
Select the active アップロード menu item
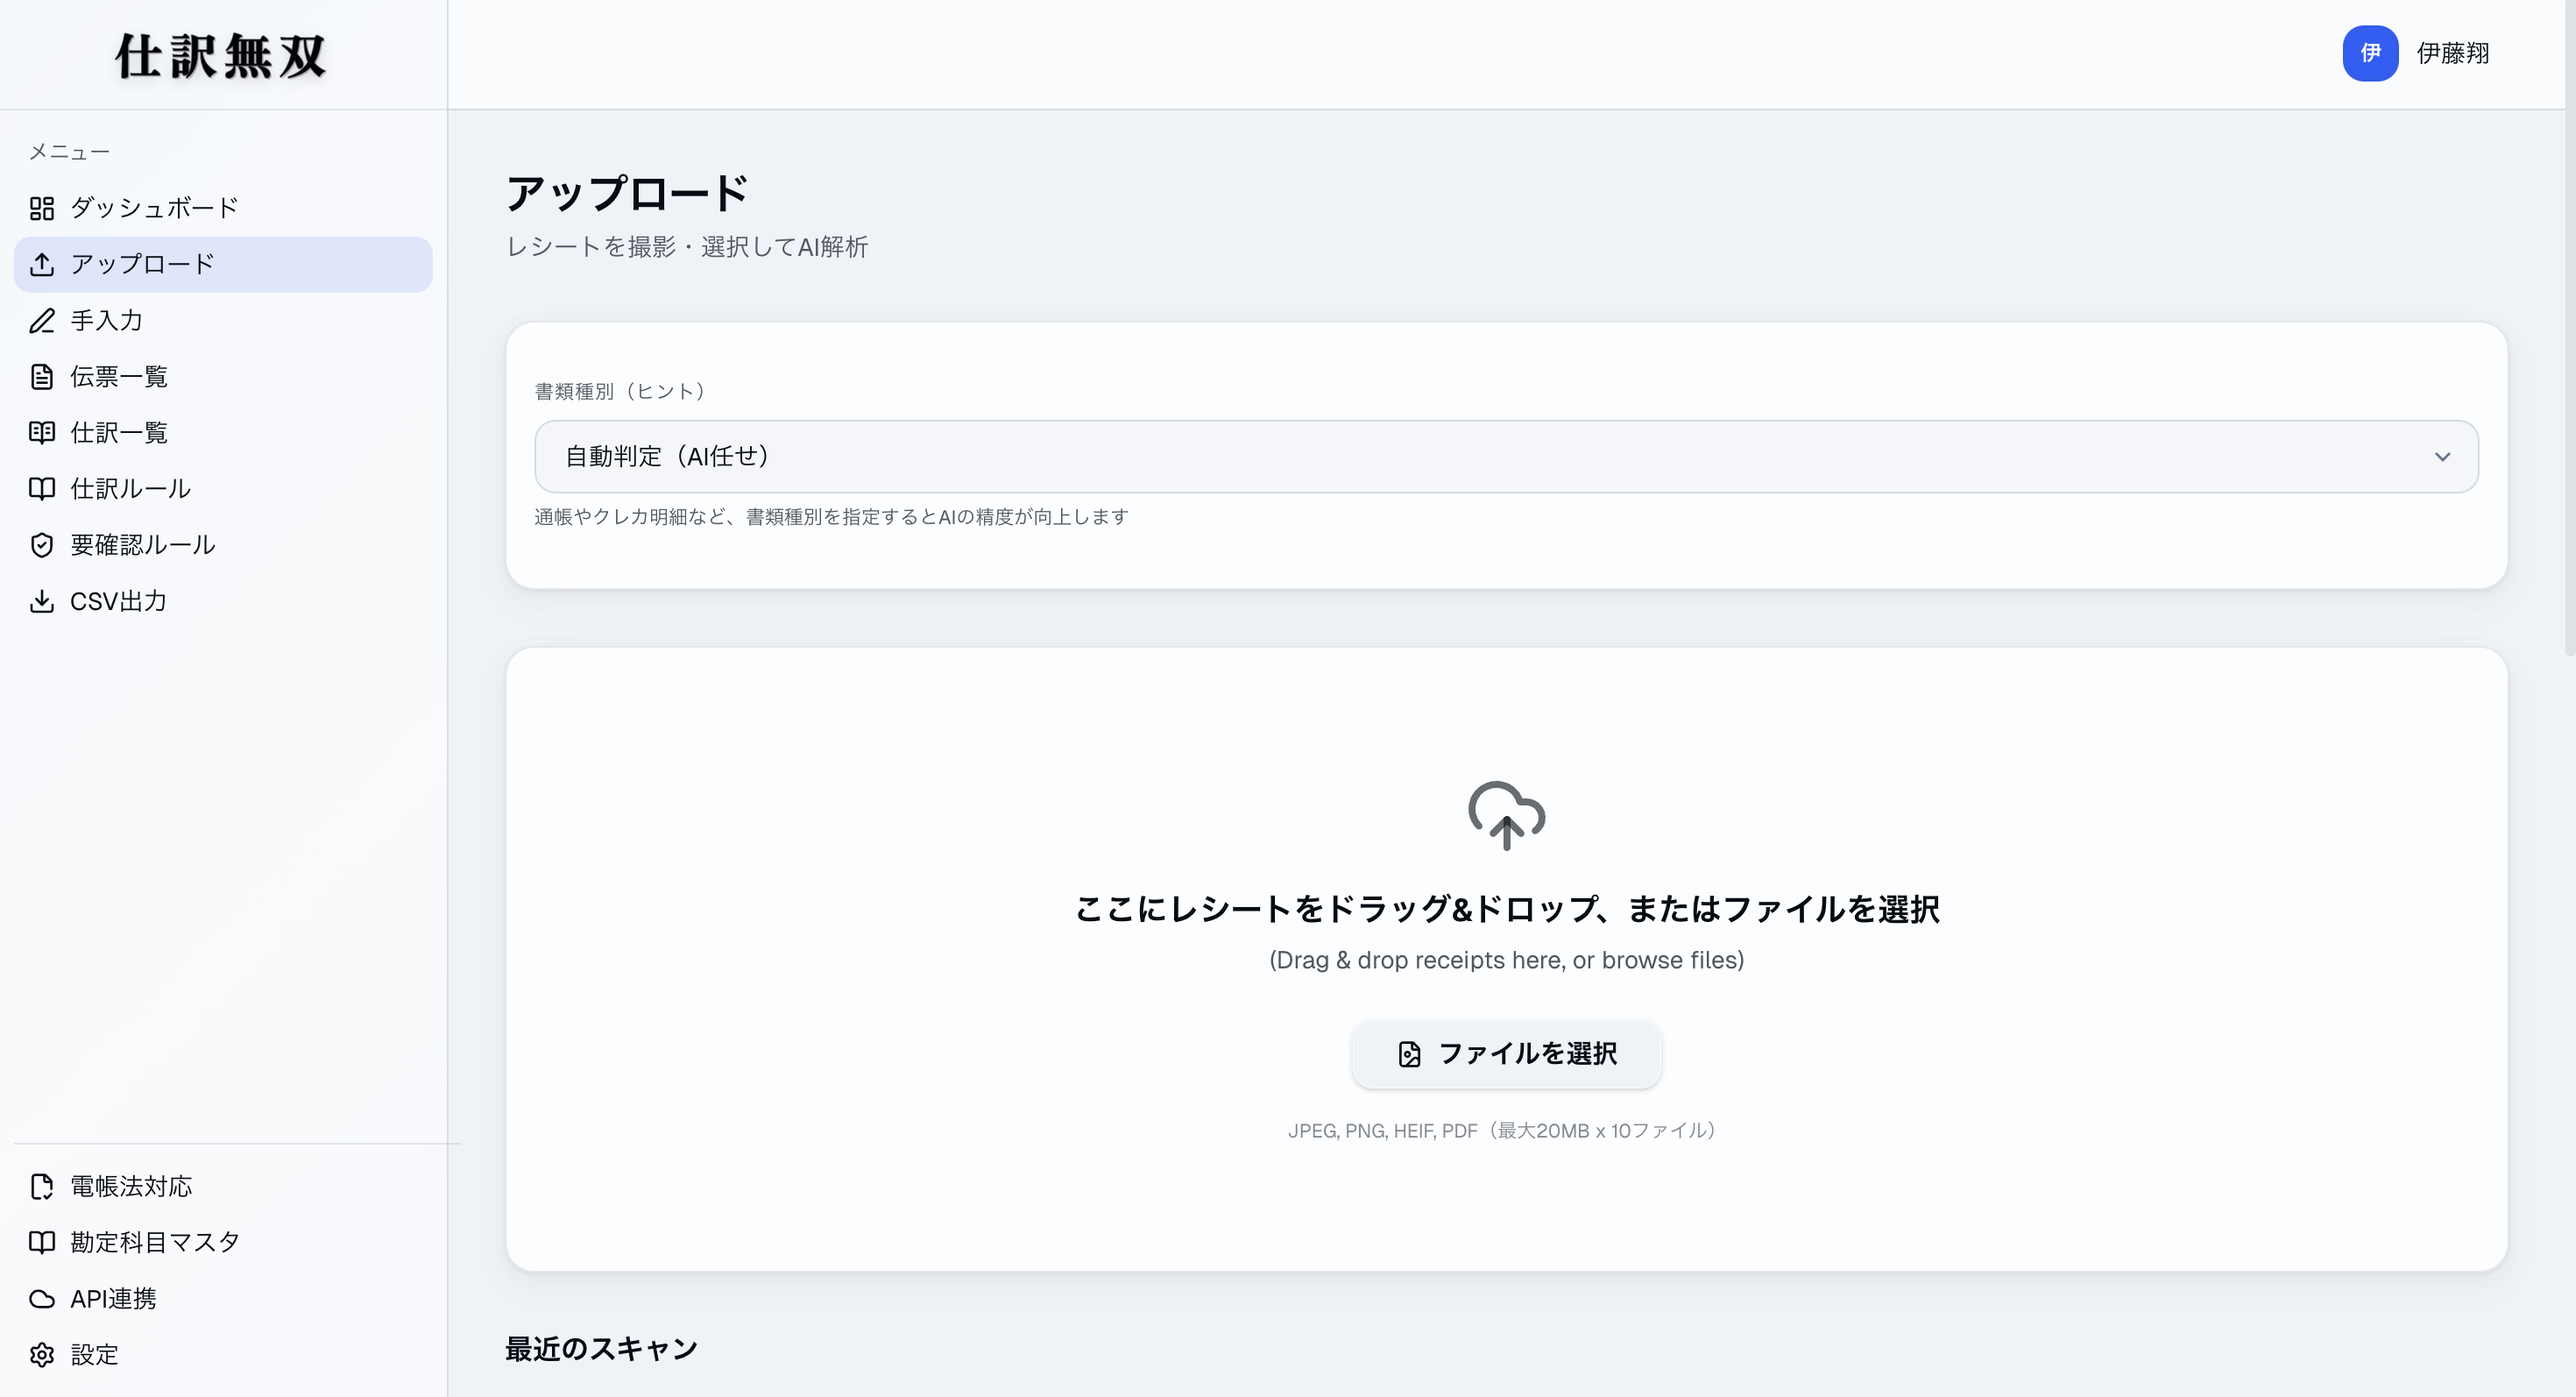coord(223,264)
